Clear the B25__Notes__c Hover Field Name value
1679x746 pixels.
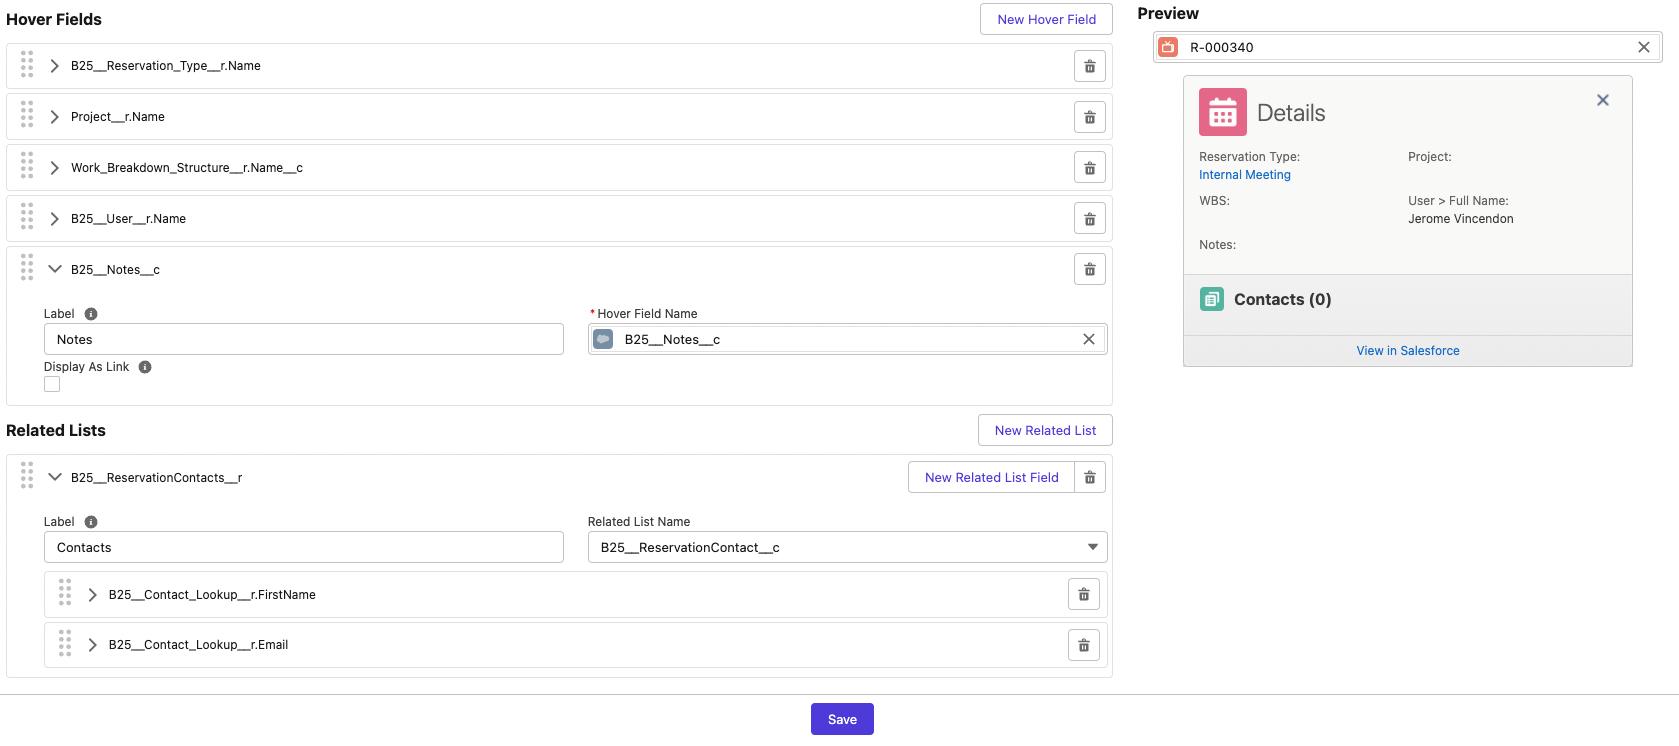pyautogui.click(x=1088, y=340)
